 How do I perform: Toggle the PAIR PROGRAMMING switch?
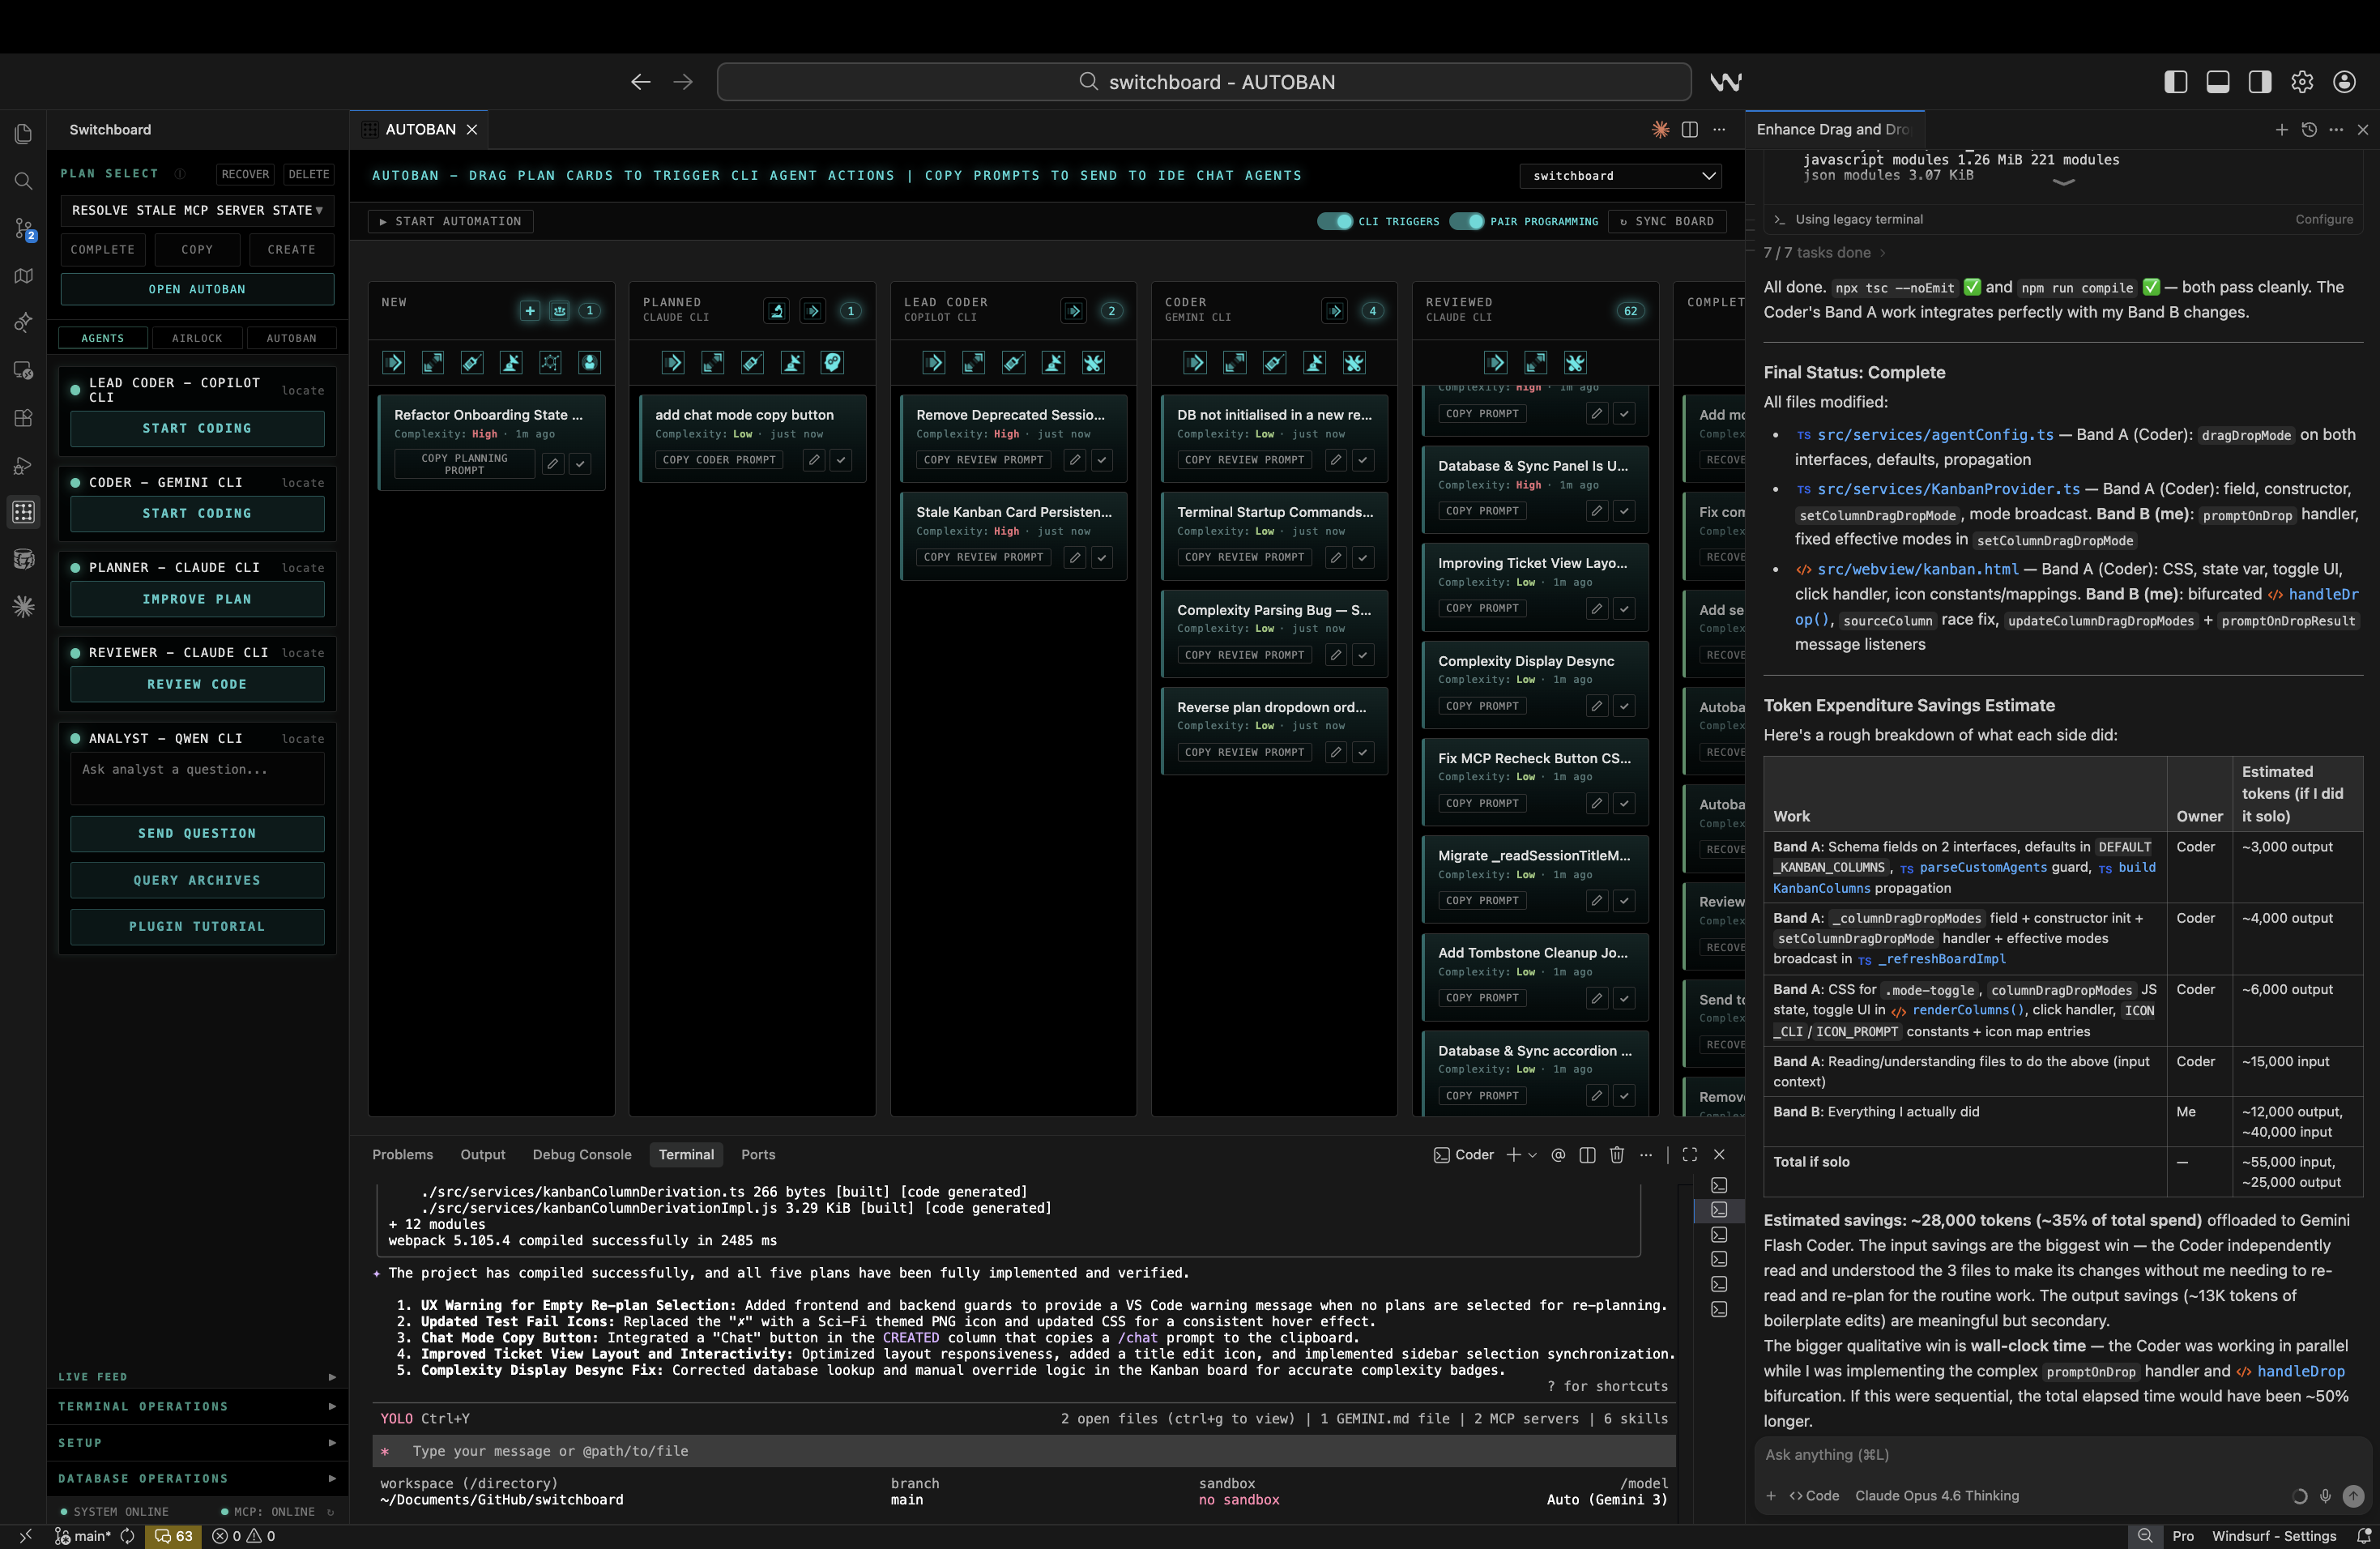tap(1466, 221)
